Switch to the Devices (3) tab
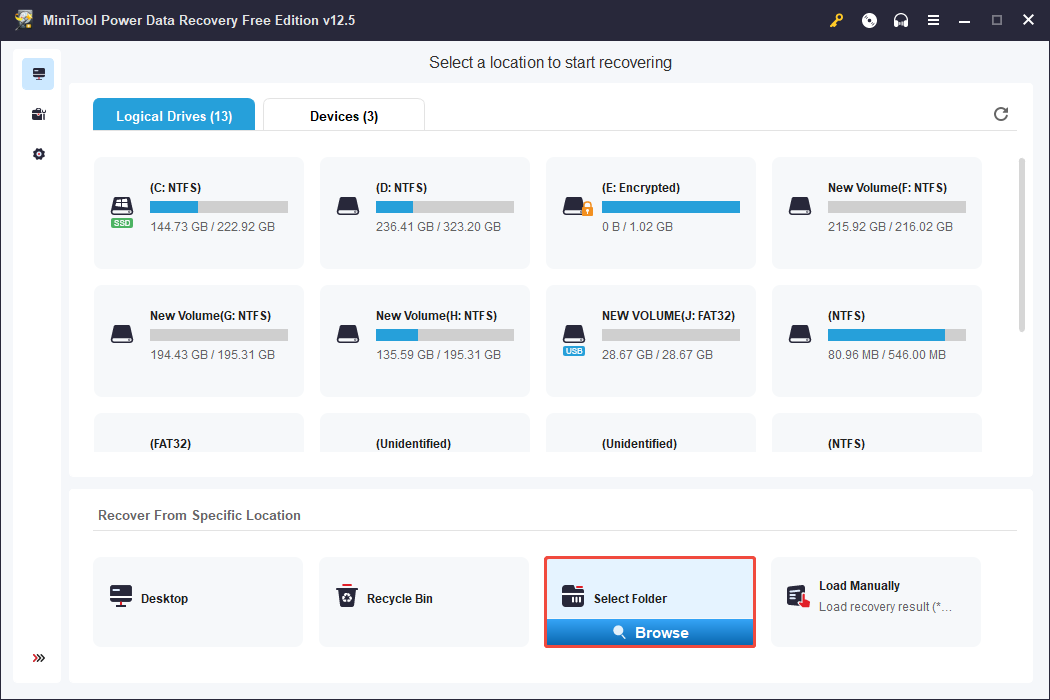 (344, 116)
